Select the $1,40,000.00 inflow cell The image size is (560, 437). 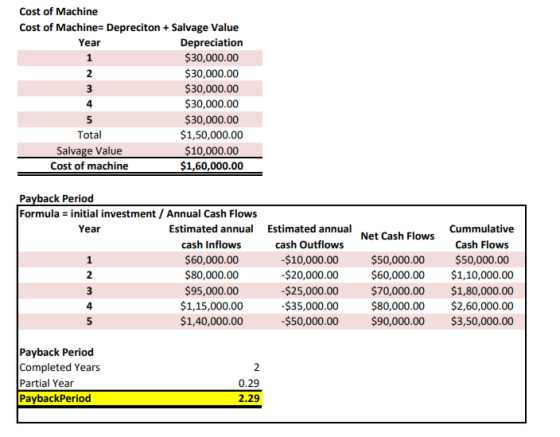[211, 321]
